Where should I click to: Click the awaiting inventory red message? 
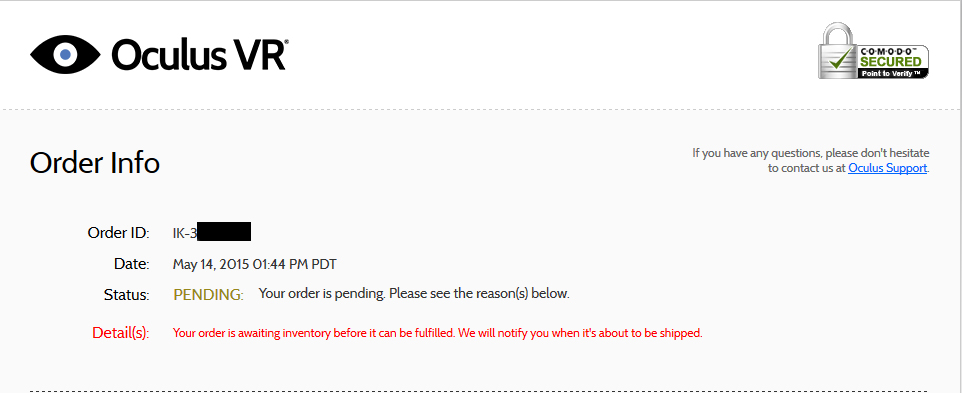point(437,334)
